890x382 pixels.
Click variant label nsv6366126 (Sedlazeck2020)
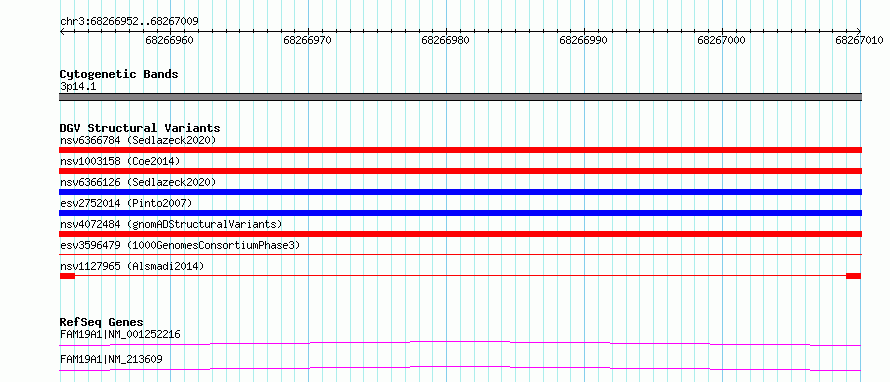(138, 182)
